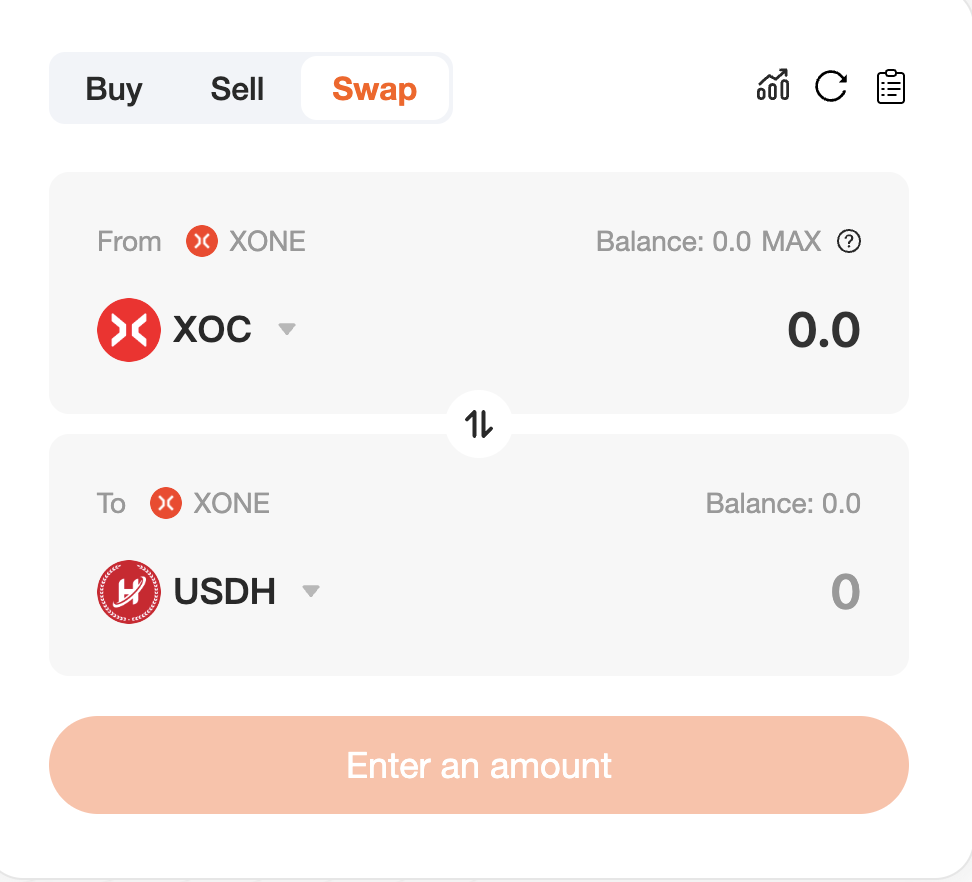This screenshot has height=882, width=972.
Task: Open the price chart icon
Action: [x=773, y=86]
